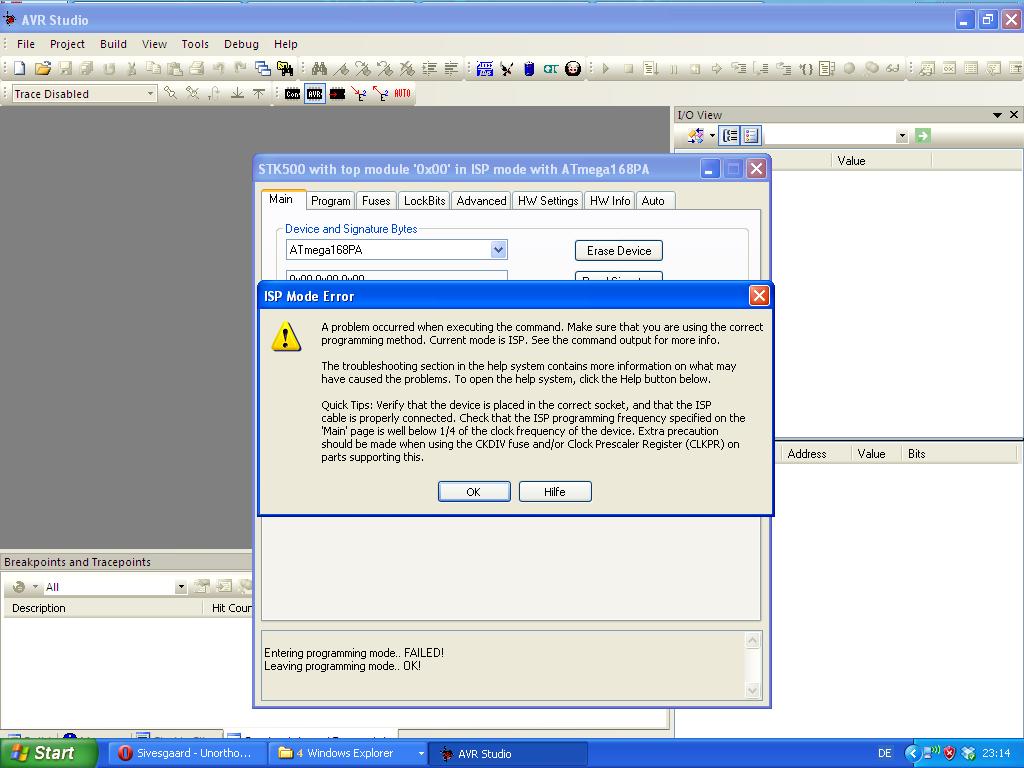Click output log scrollbar up arrow

point(752,641)
